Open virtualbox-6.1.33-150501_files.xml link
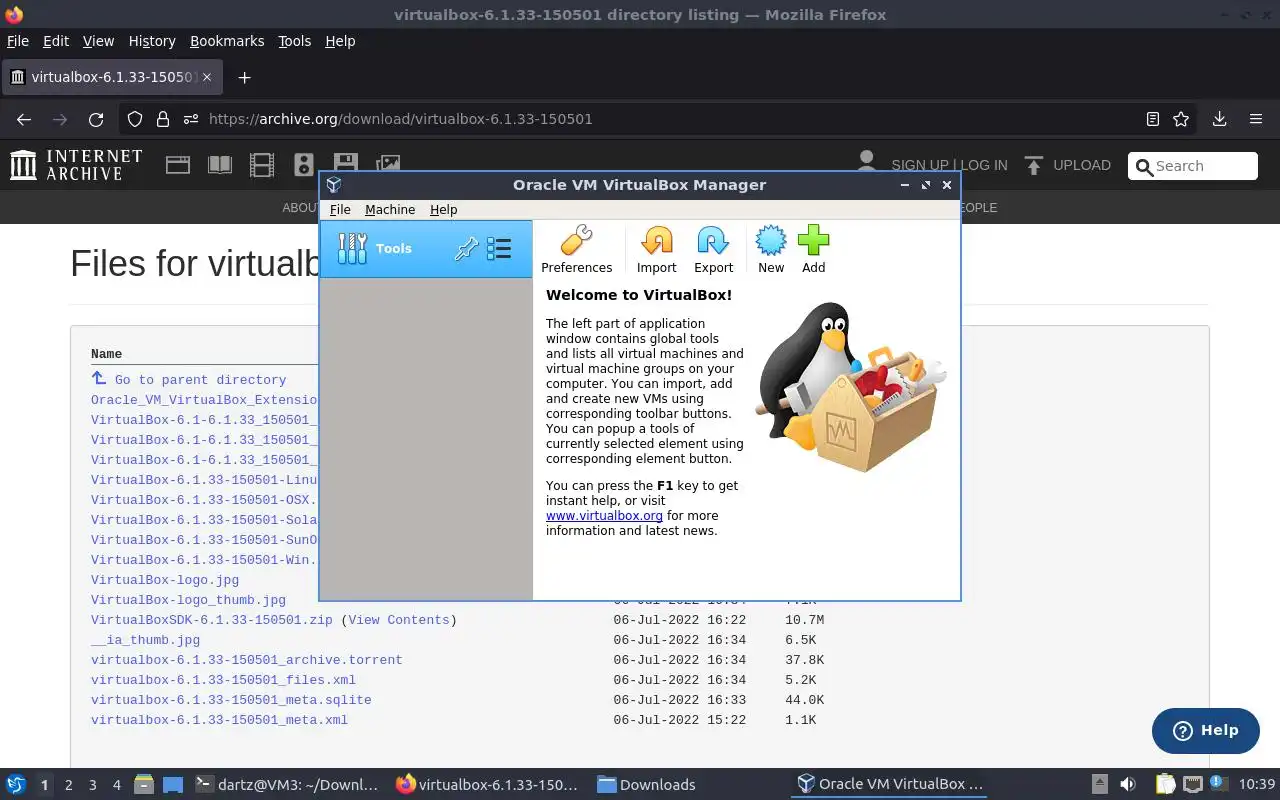 [x=223, y=680]
